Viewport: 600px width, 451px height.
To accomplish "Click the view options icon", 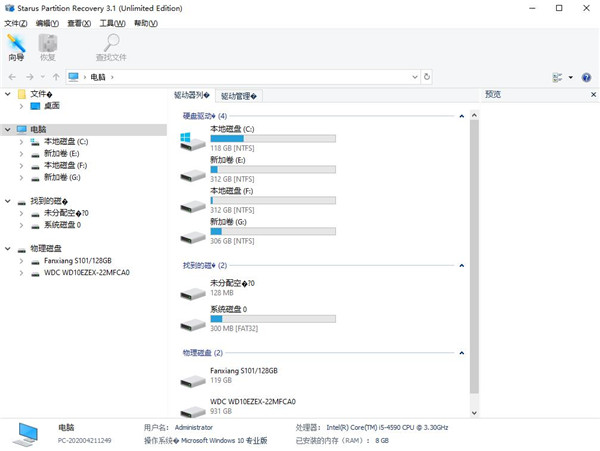I will 558,77.
